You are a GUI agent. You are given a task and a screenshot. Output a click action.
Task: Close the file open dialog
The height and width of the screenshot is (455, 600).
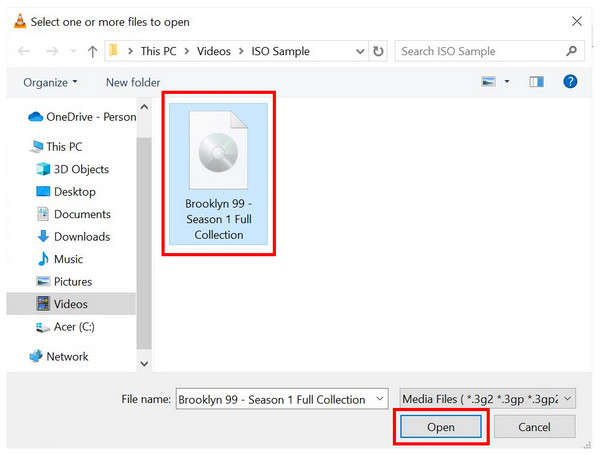click(x=577, y=21)
